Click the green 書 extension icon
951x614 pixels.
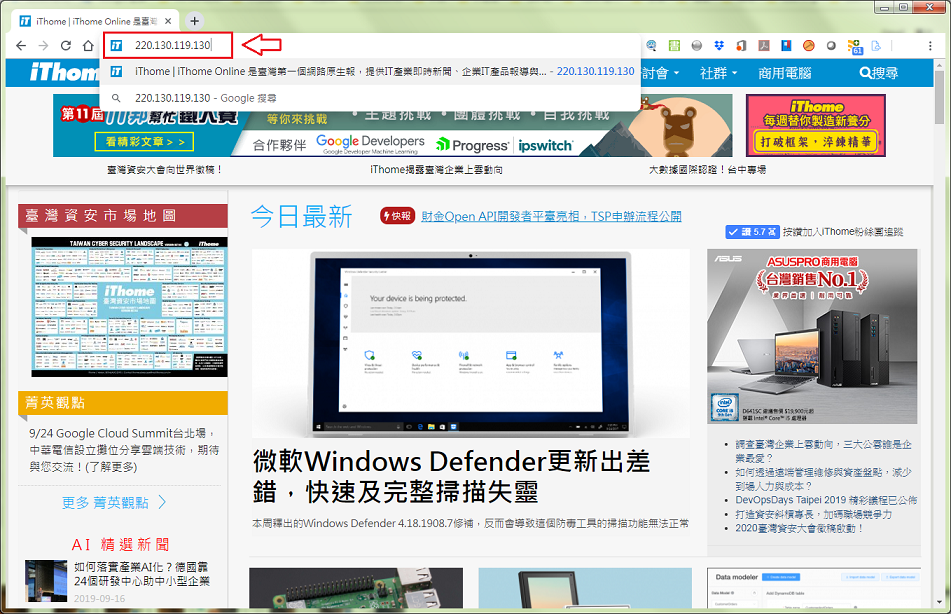[674, 46]
